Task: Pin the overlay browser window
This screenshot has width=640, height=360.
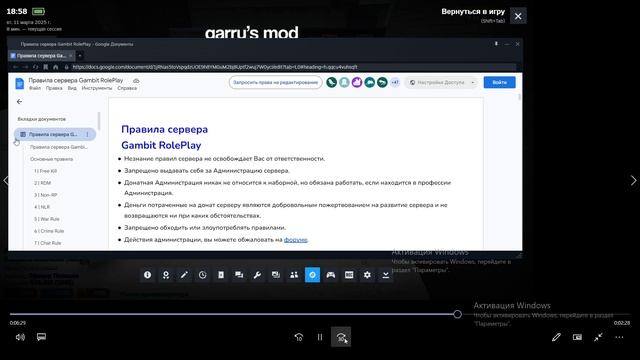Action: coord(496,44)
